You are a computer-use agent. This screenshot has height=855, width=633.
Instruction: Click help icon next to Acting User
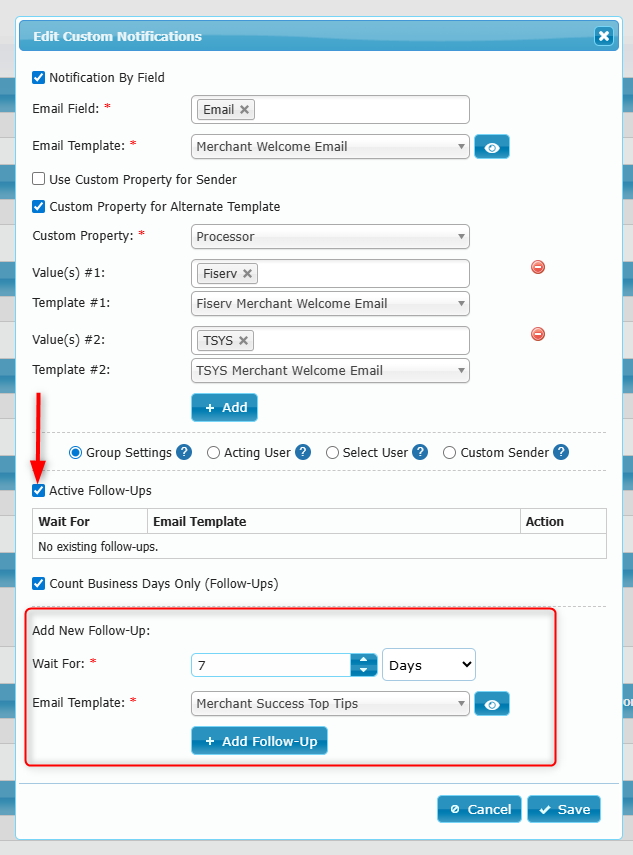click(x=303, y=452)
